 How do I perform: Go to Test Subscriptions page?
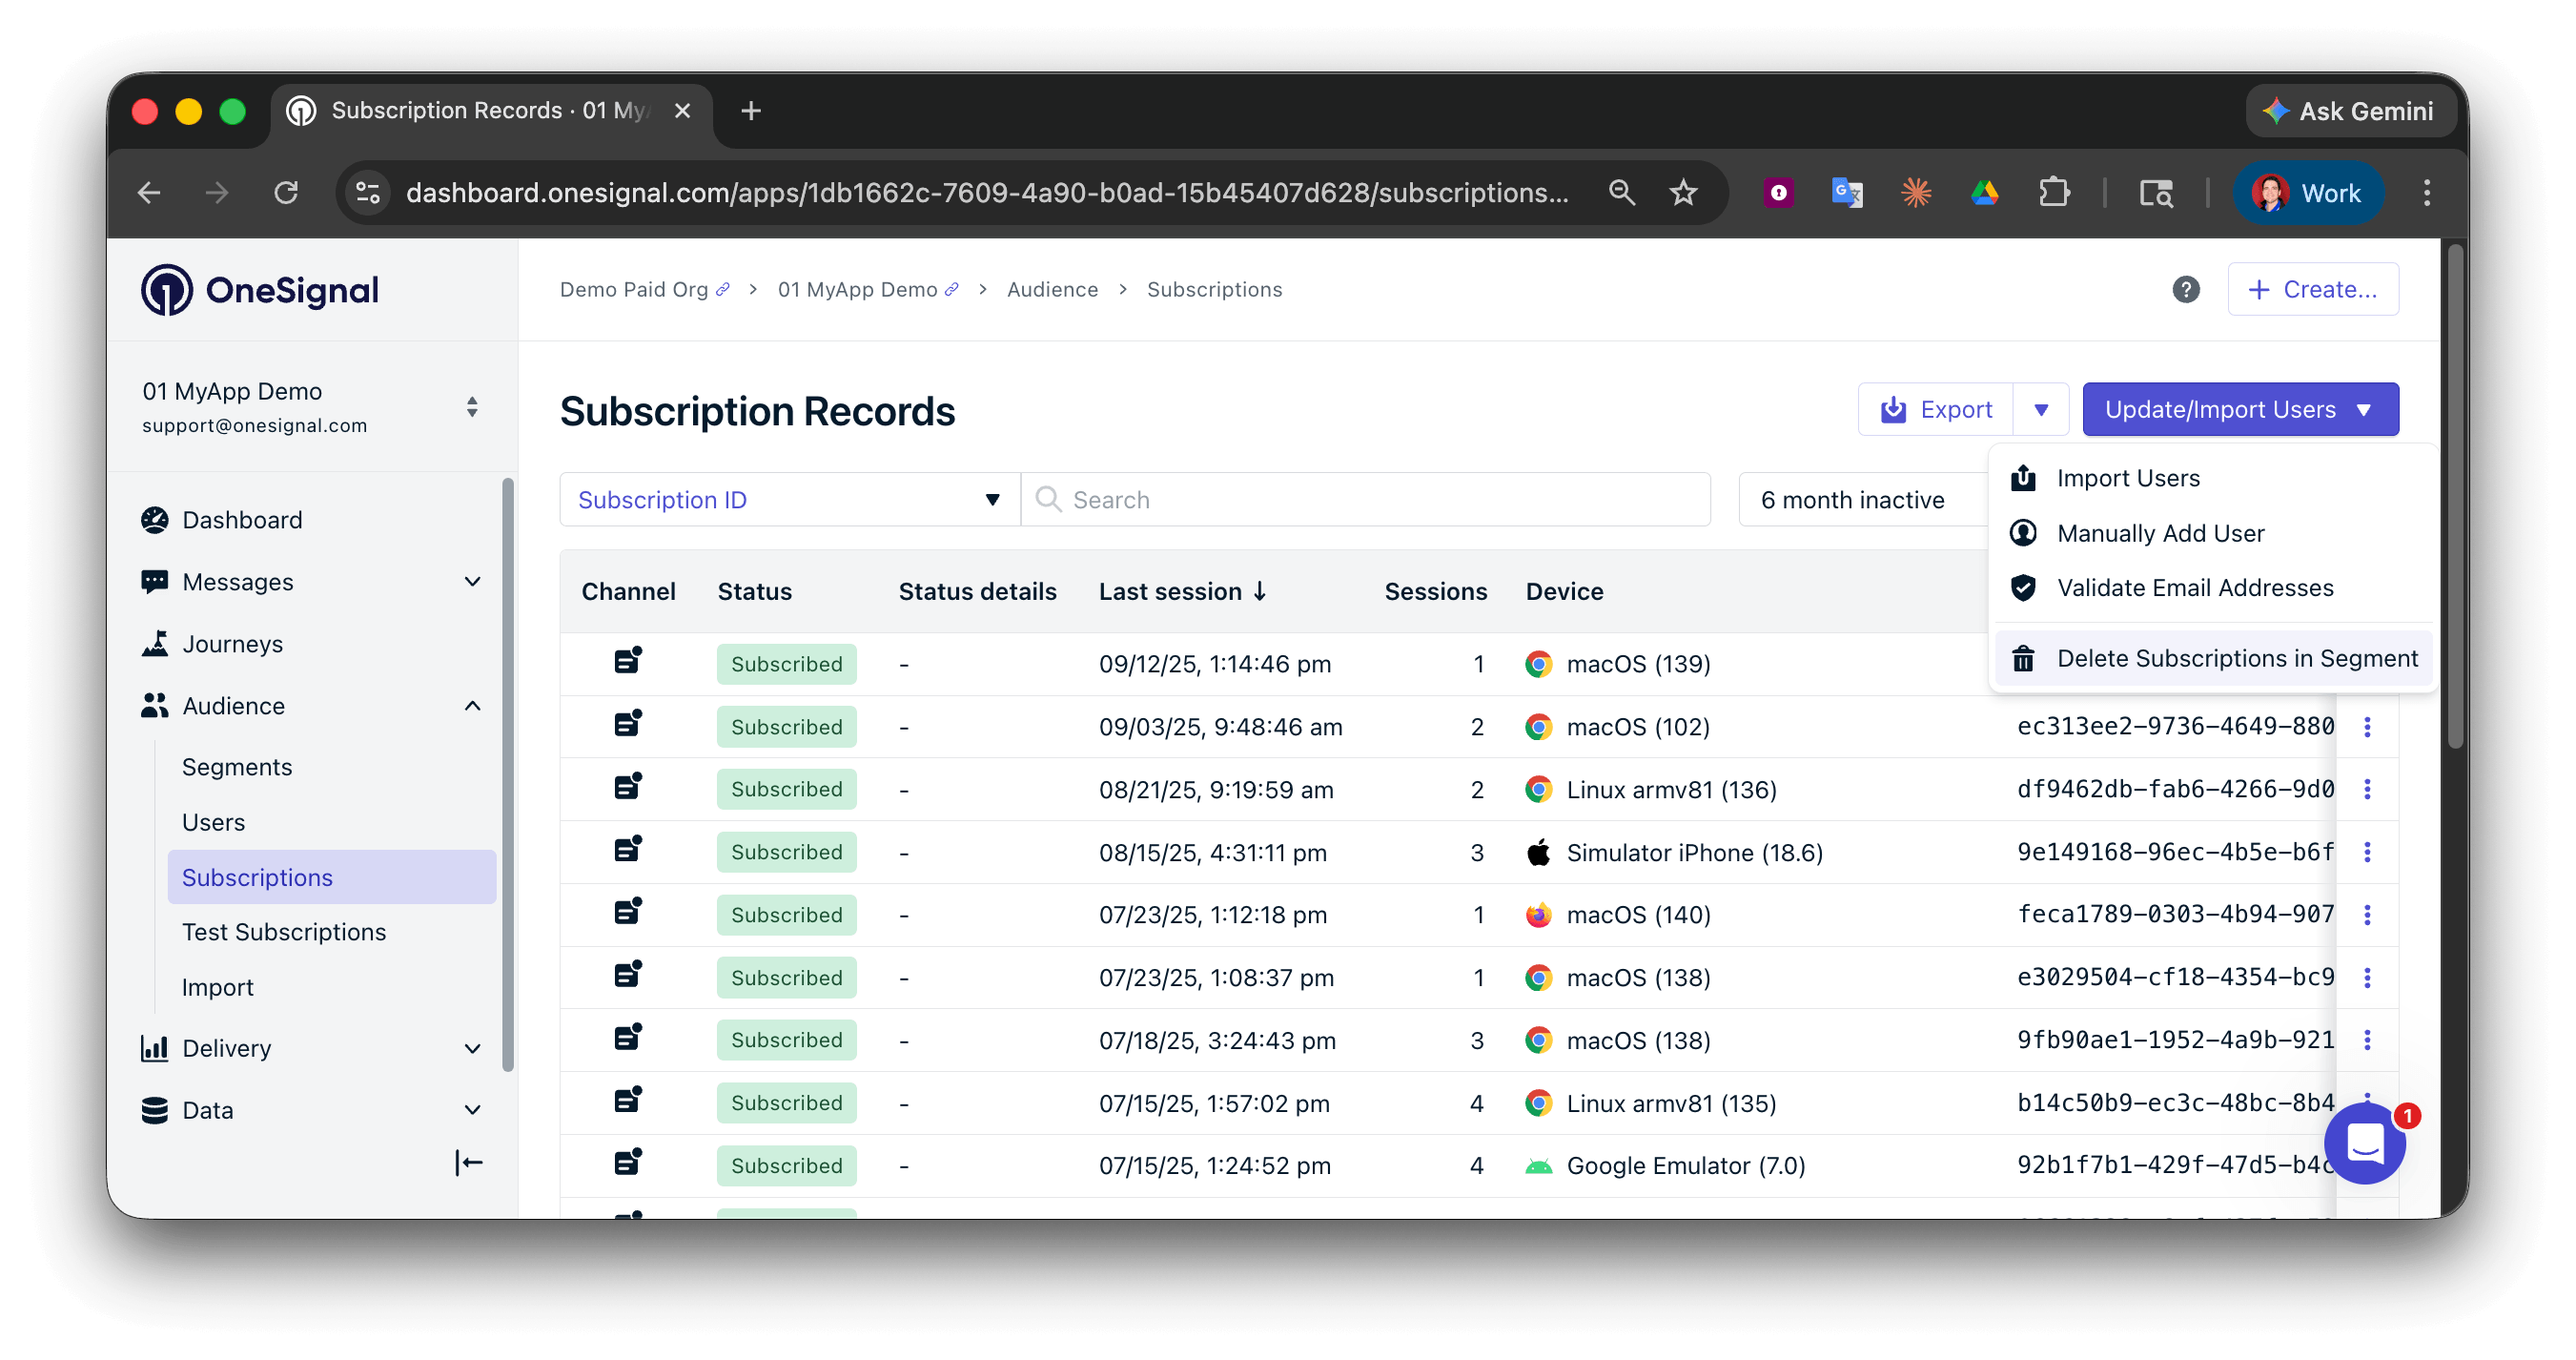pyautogui.click(x=283, y=932)
